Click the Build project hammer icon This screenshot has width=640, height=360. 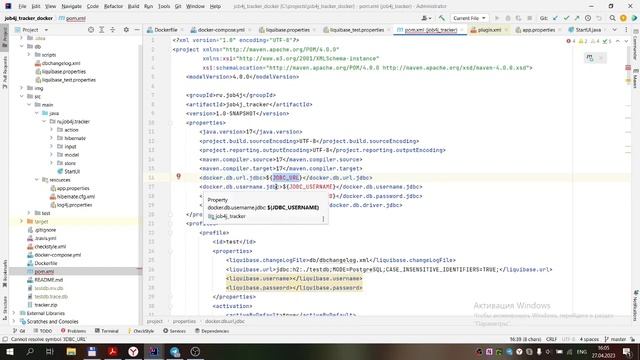(442, 18)
